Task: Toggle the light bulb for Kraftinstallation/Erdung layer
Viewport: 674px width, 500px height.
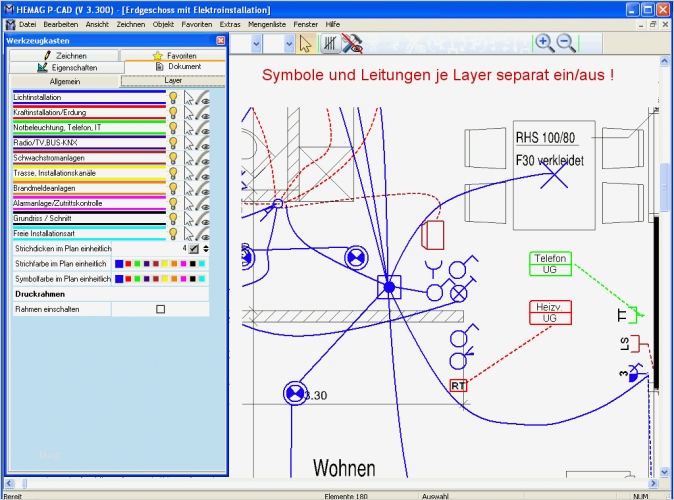Action: click(x=173, y=113)
